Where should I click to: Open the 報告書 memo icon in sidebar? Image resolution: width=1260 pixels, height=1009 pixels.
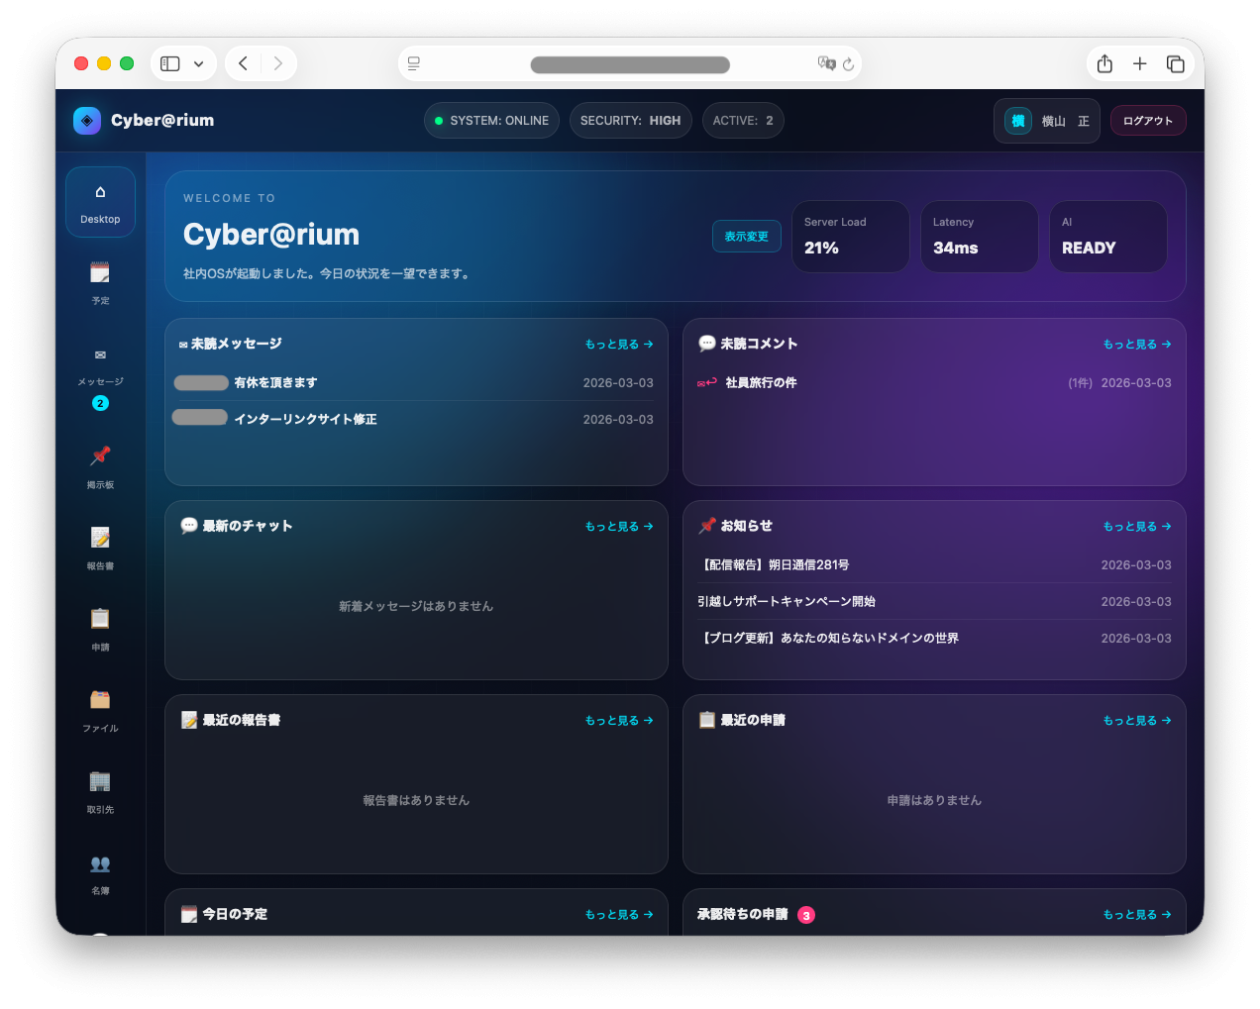[x=100, y=538]
